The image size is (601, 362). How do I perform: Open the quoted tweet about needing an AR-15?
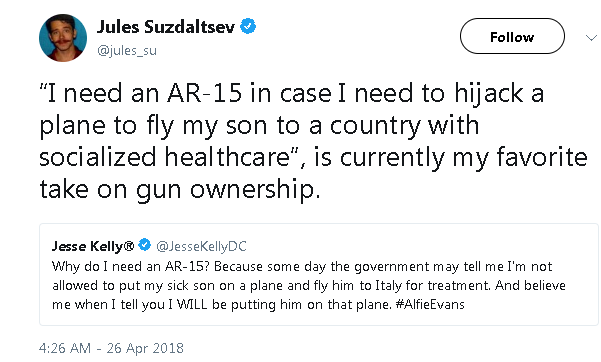319,275
